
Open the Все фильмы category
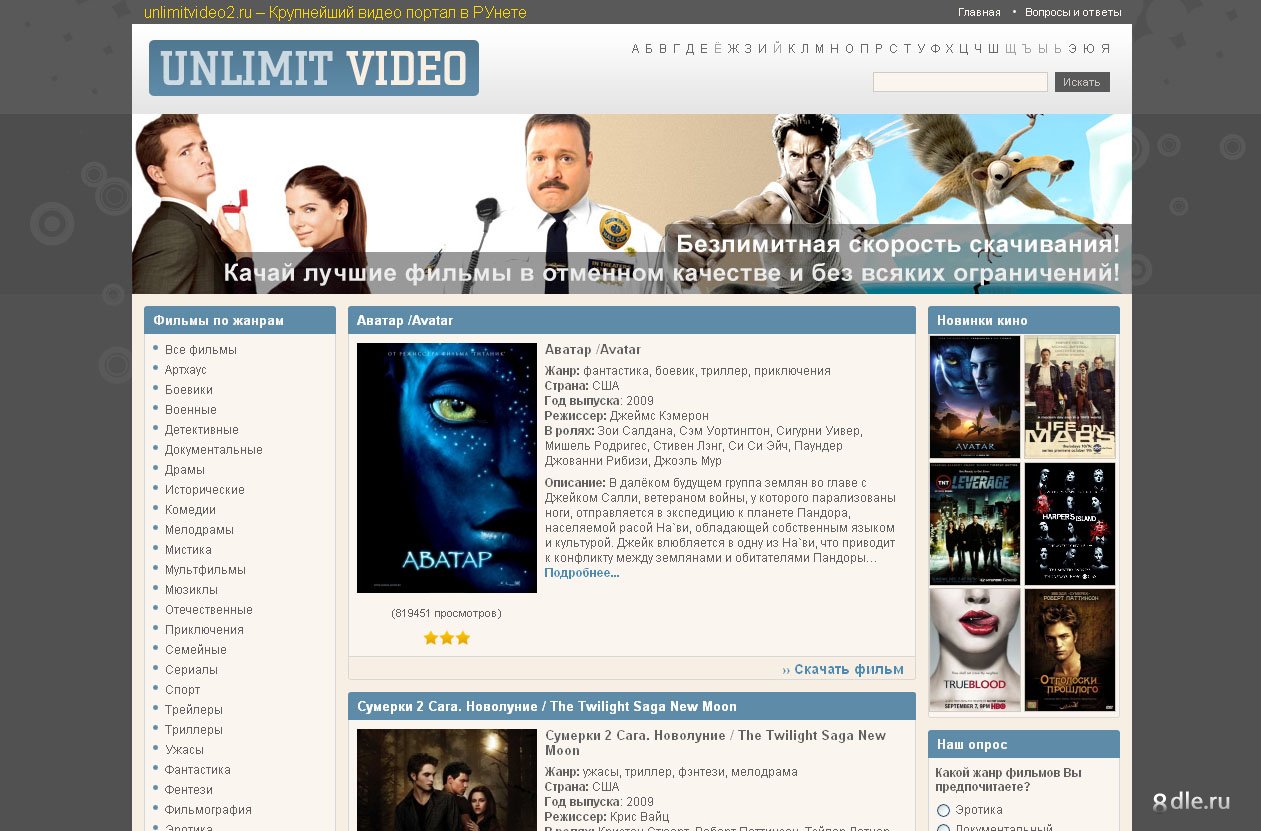click(x=201, y=350)
